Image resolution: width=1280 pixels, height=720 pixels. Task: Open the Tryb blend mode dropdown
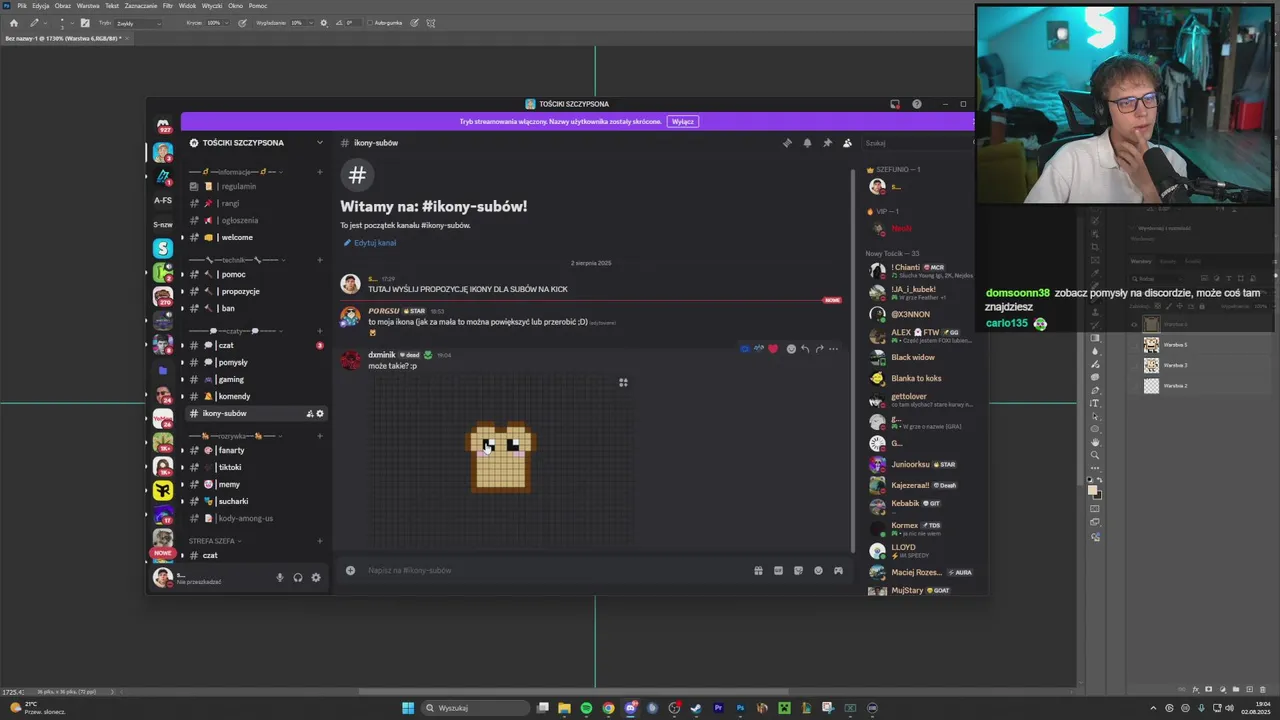(138, 22)
